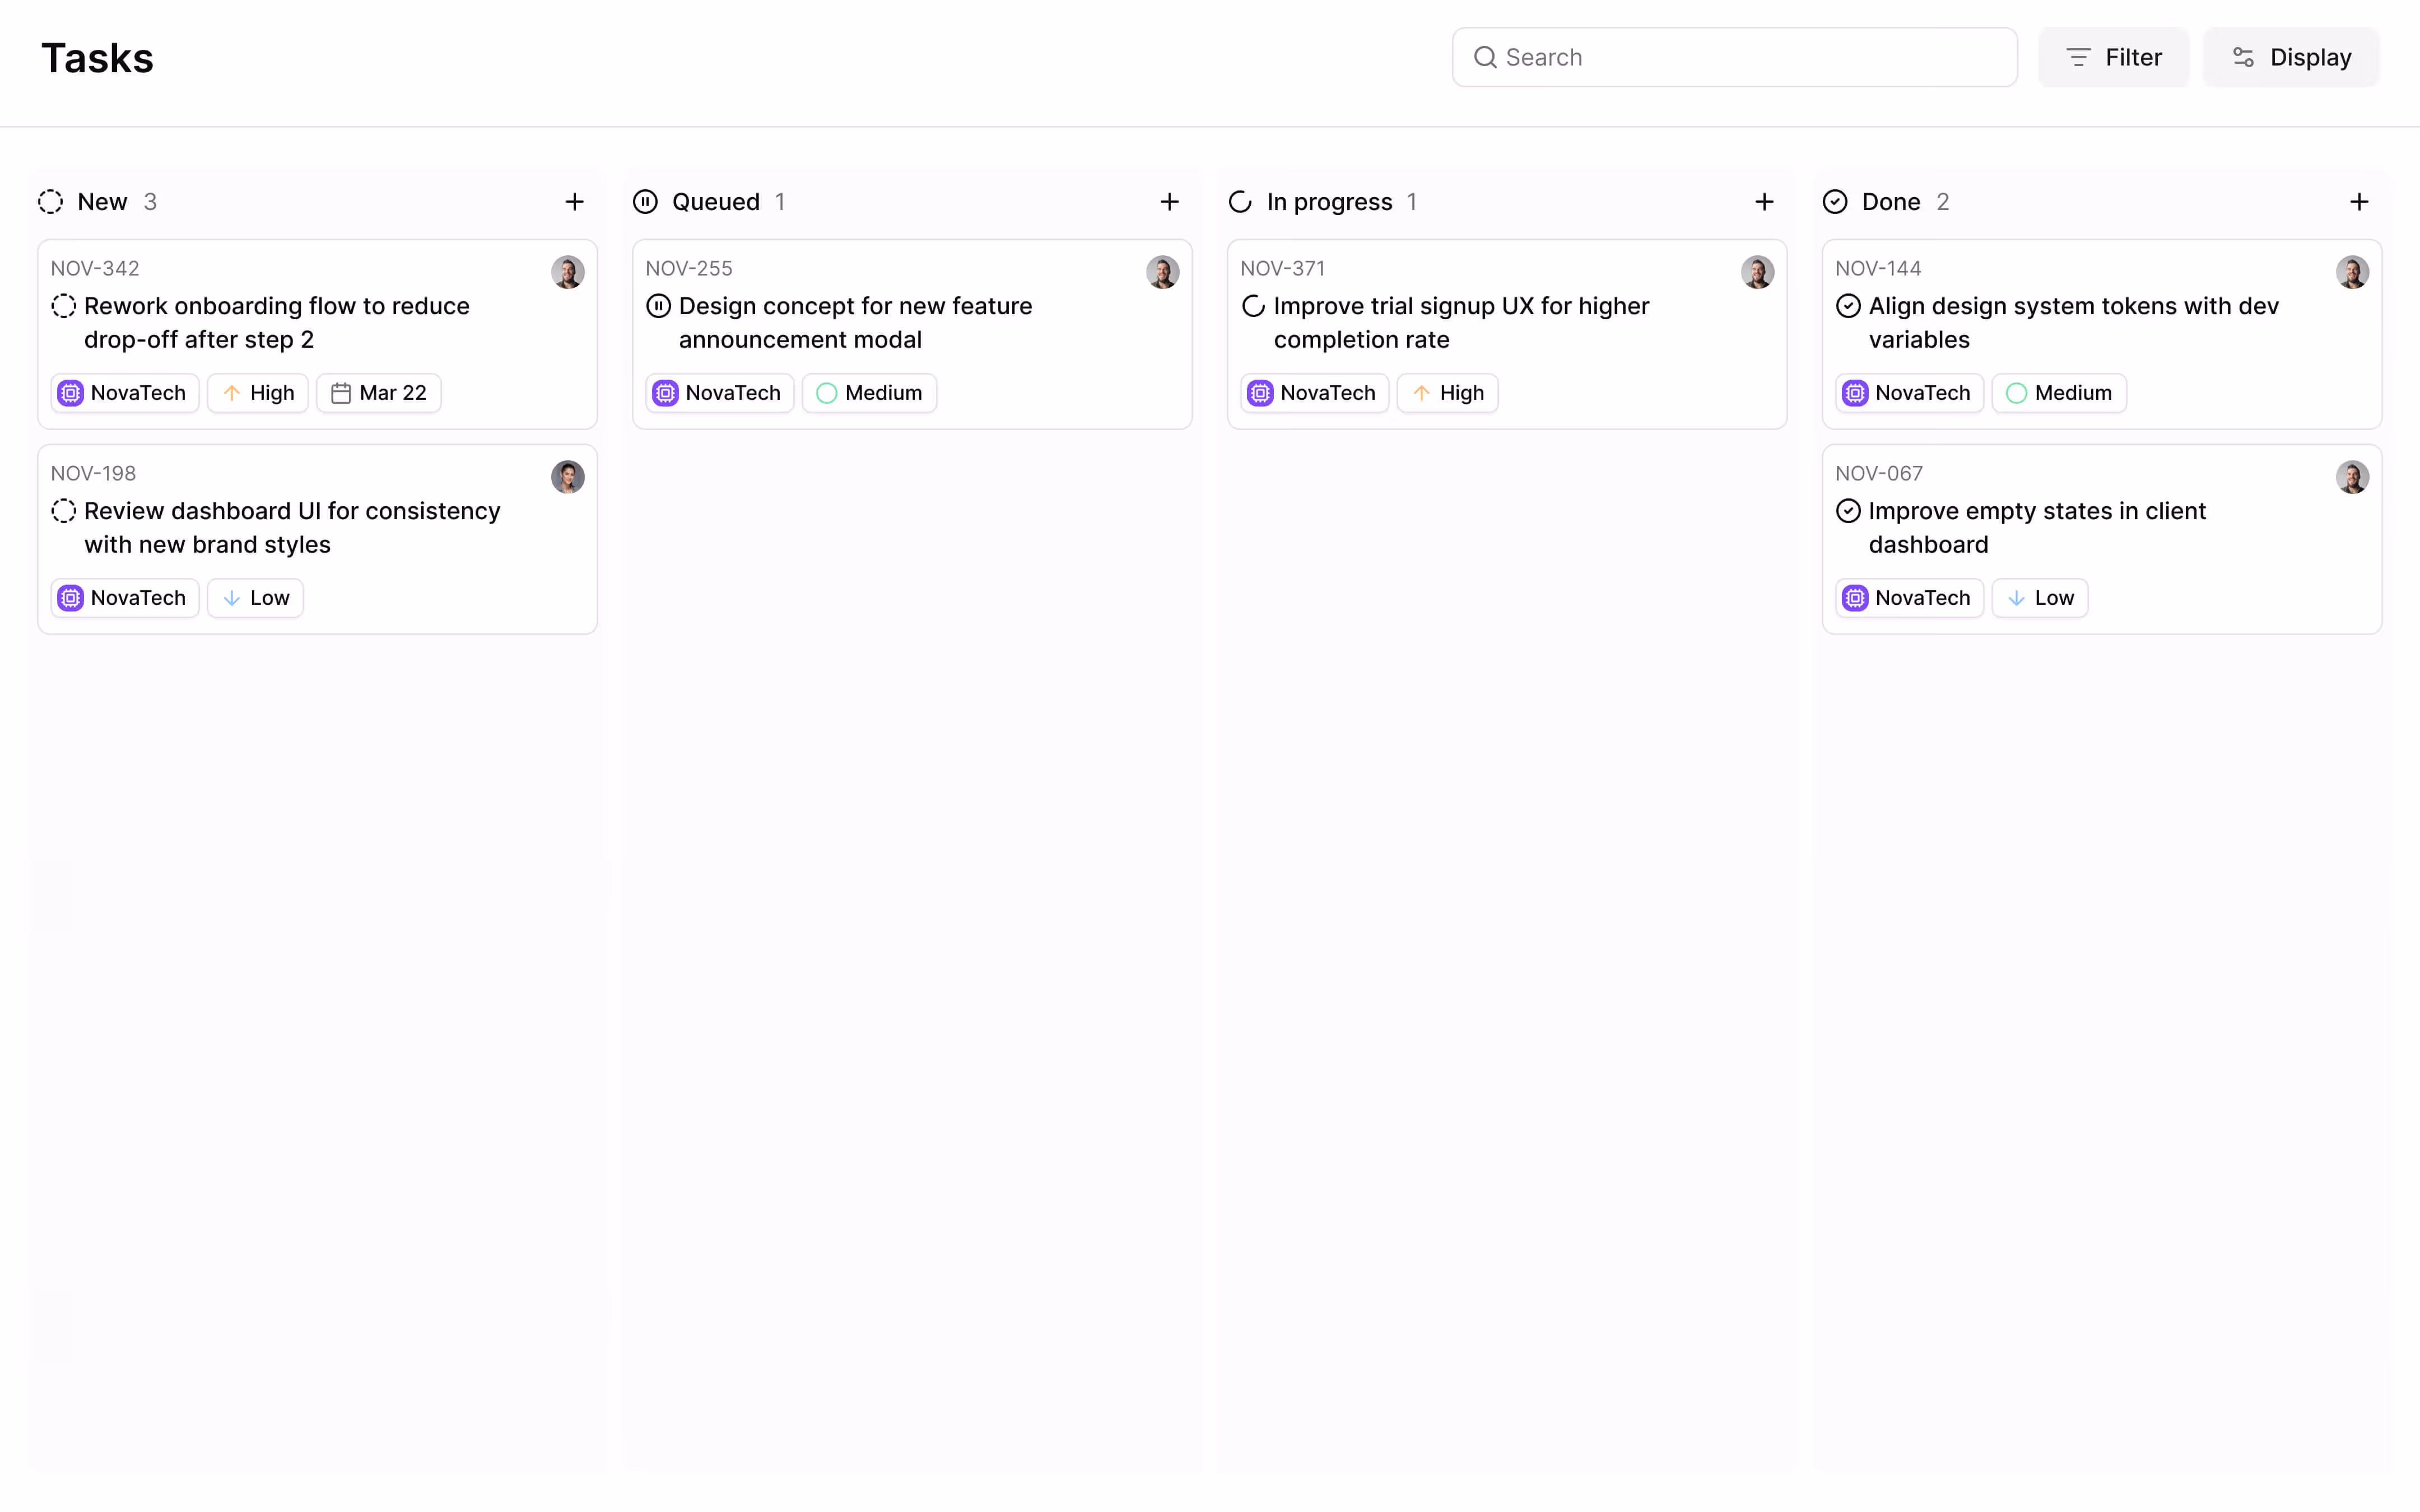Open the Display menu
The height and width of the screenshot is (1512, 2420).
coord(2291,57)
